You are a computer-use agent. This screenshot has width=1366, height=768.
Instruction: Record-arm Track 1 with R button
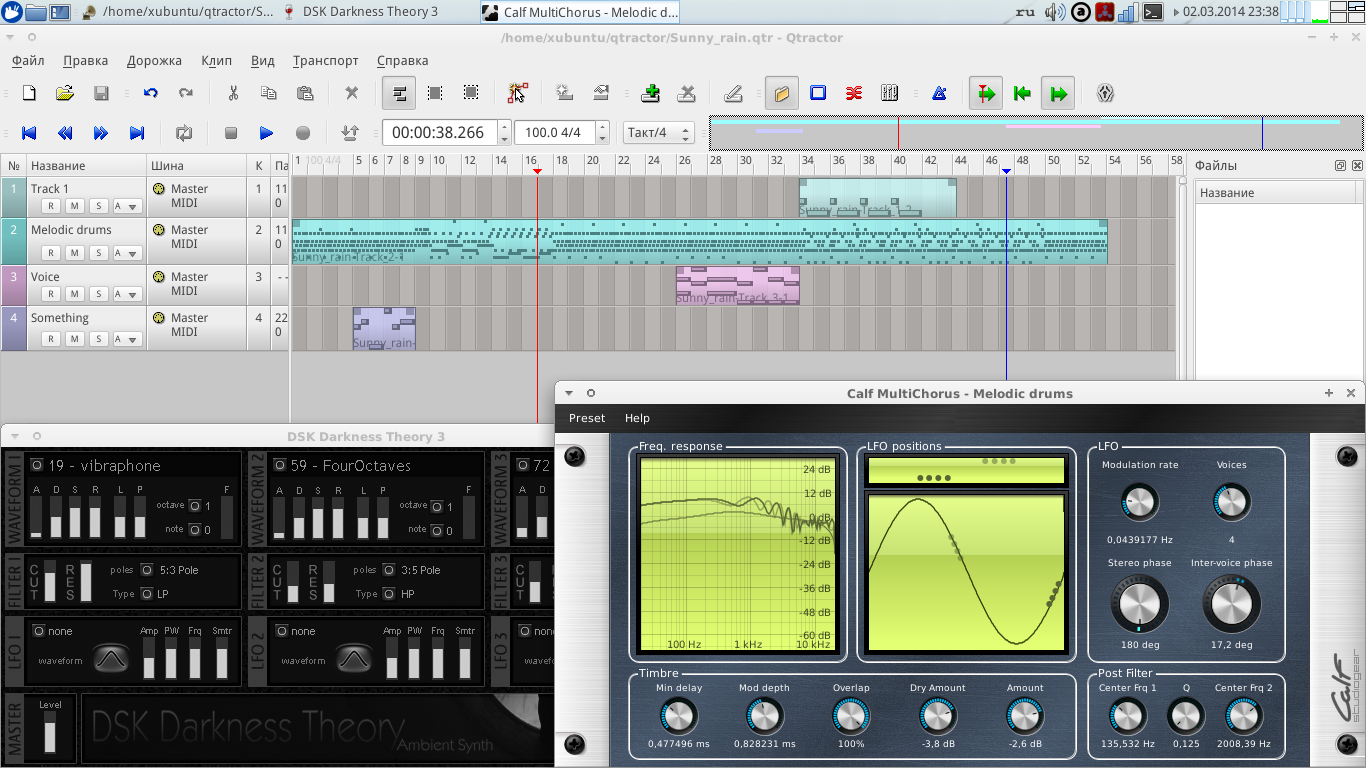[x=51, y=206]
